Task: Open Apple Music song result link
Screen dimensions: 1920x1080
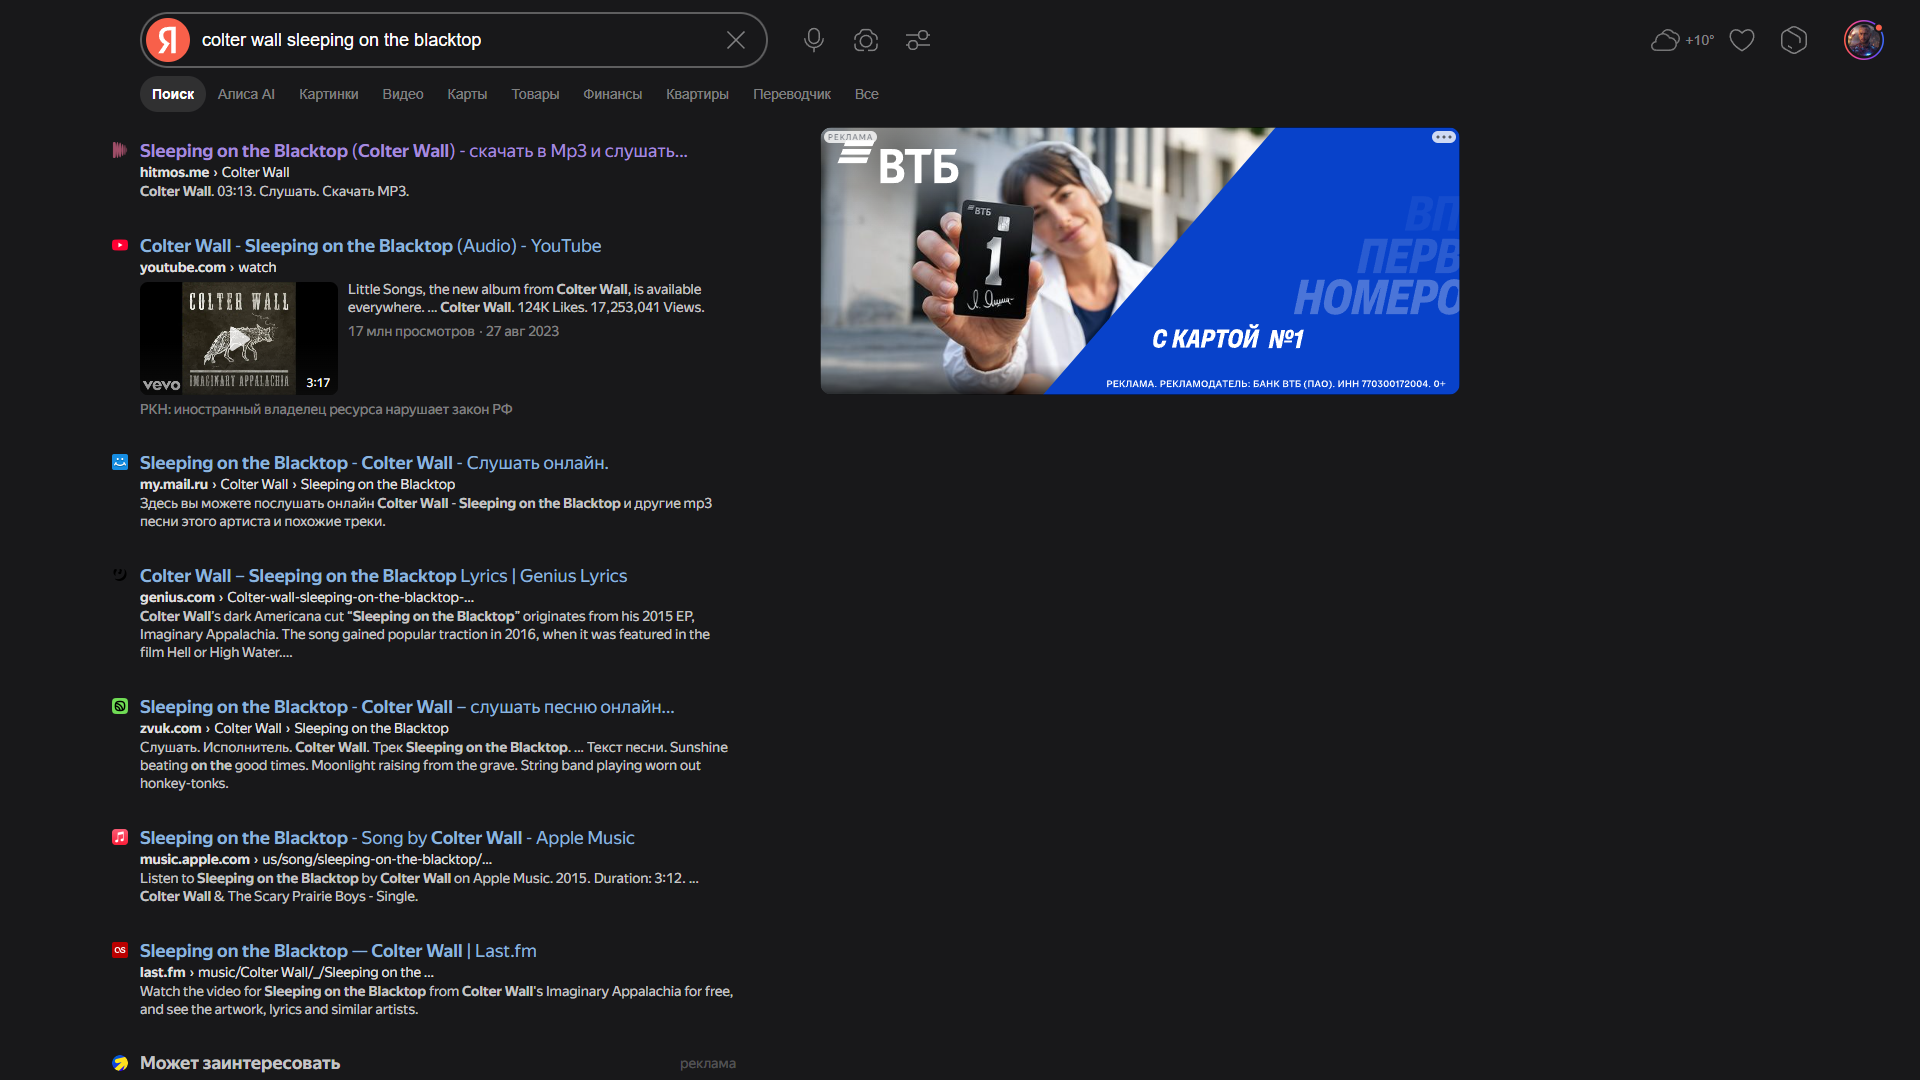Action: click(x=387, y=837)
